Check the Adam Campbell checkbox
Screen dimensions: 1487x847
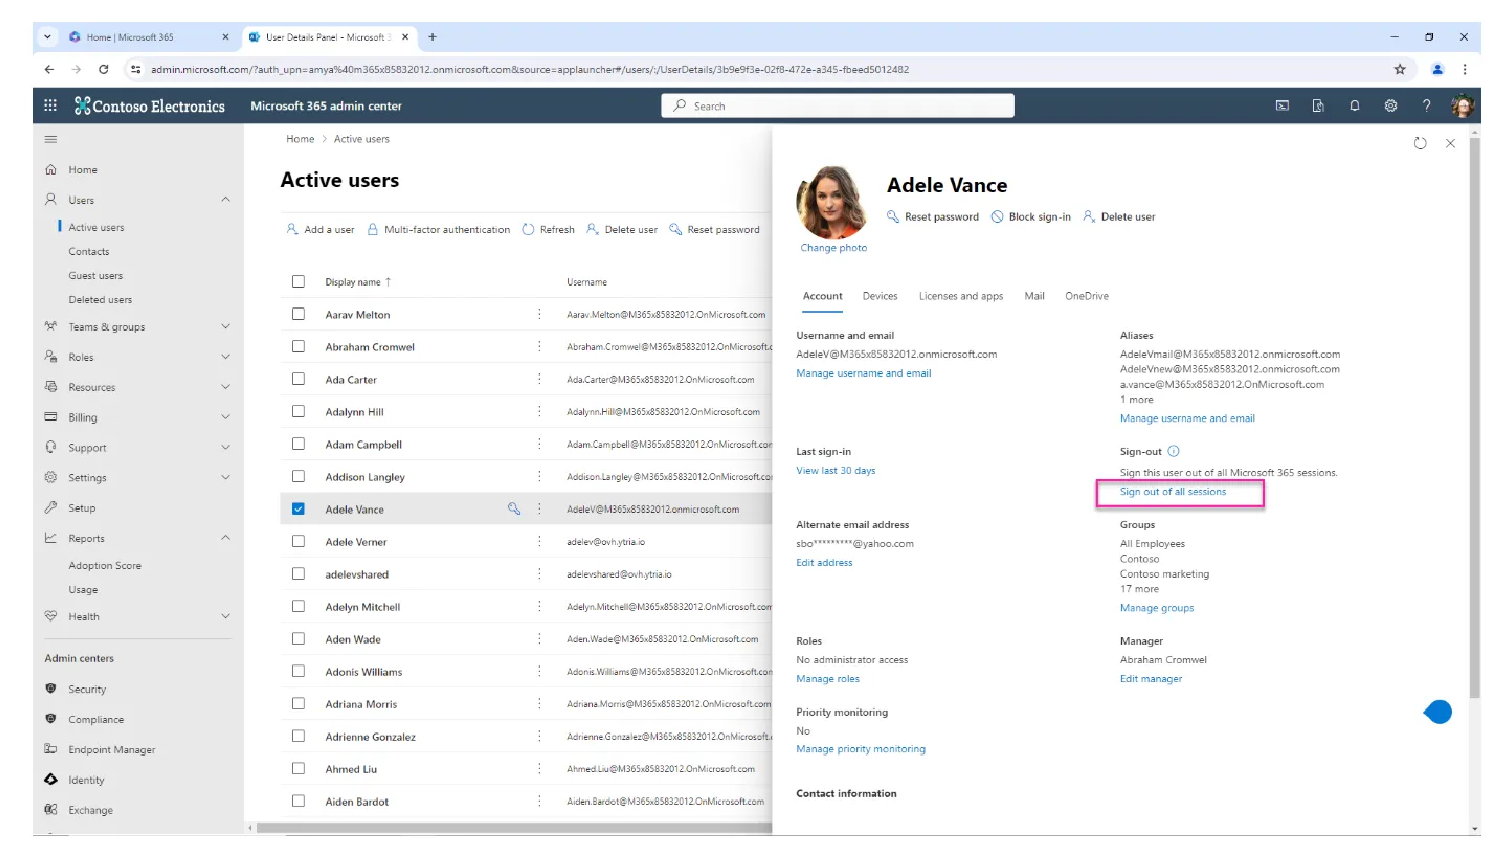tap(298, 444)
